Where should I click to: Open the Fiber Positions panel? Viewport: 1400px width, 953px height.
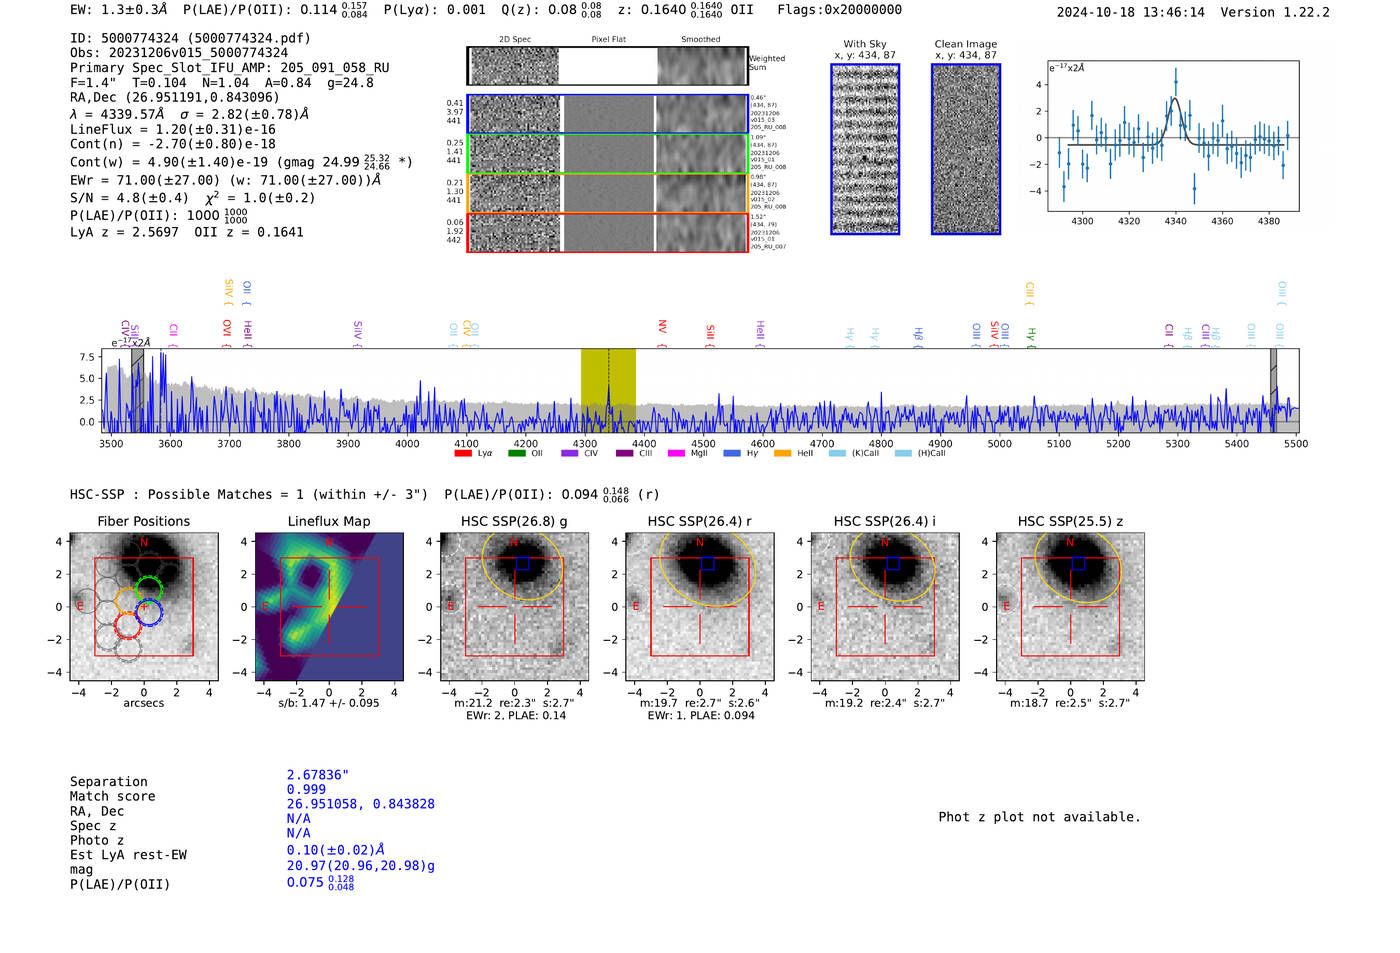click(144, 607)
